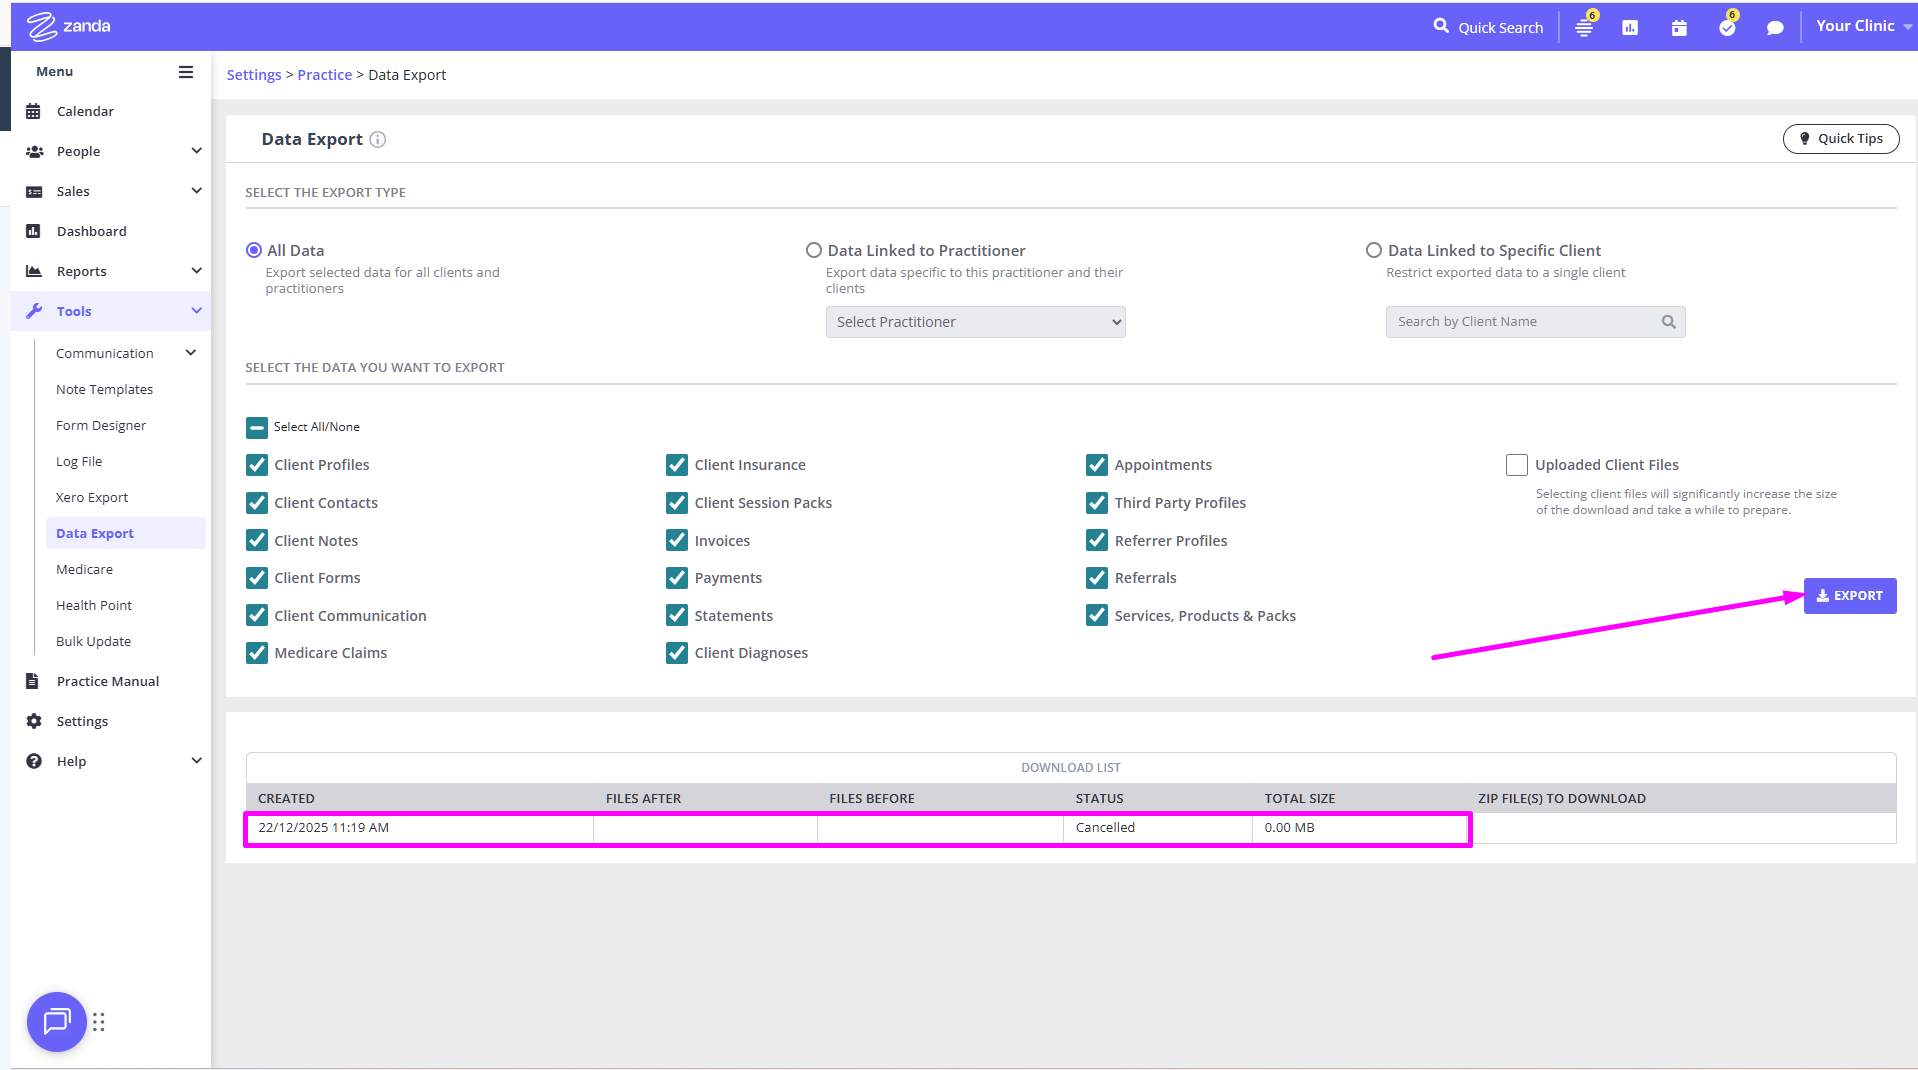Collapse the sidebar with hamburger icon
Viewport: 1918px width, 1070px height.
tap(186, 72)
